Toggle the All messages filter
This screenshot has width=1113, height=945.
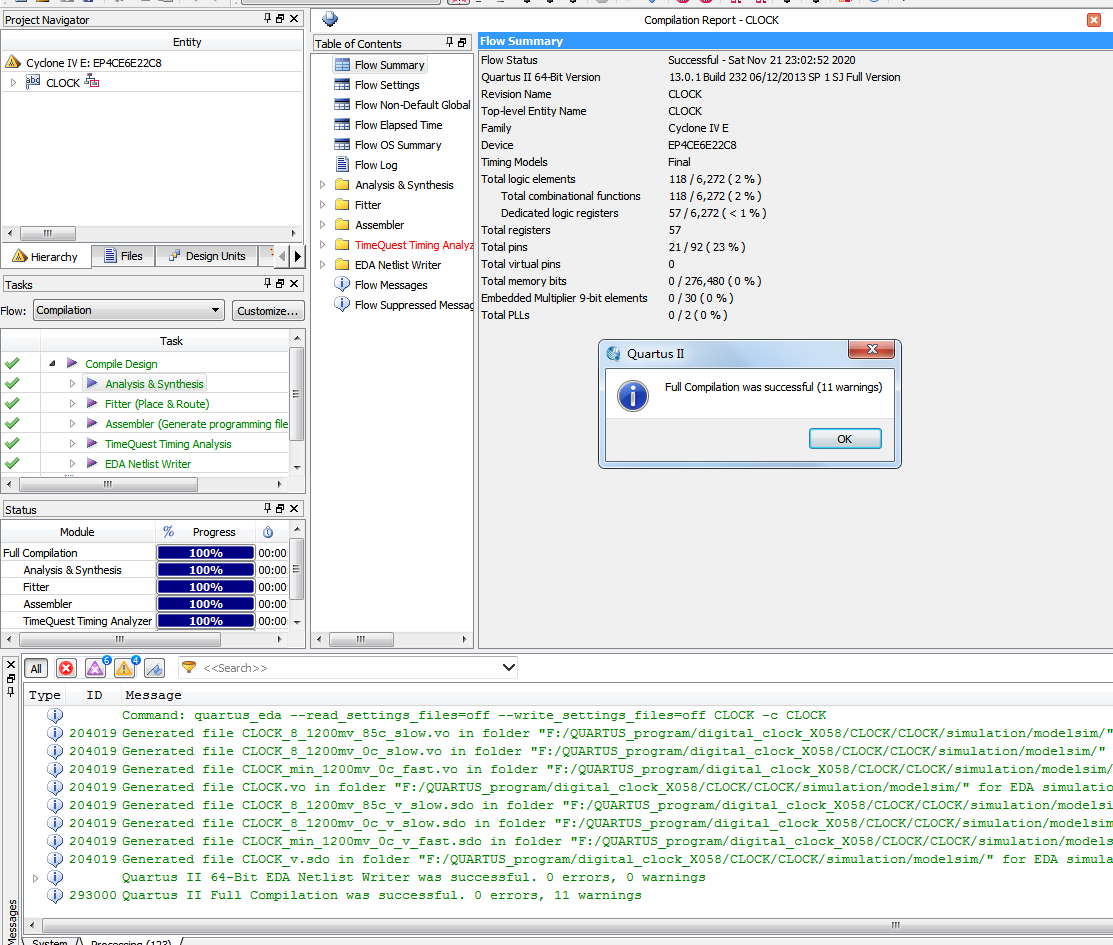36,669
